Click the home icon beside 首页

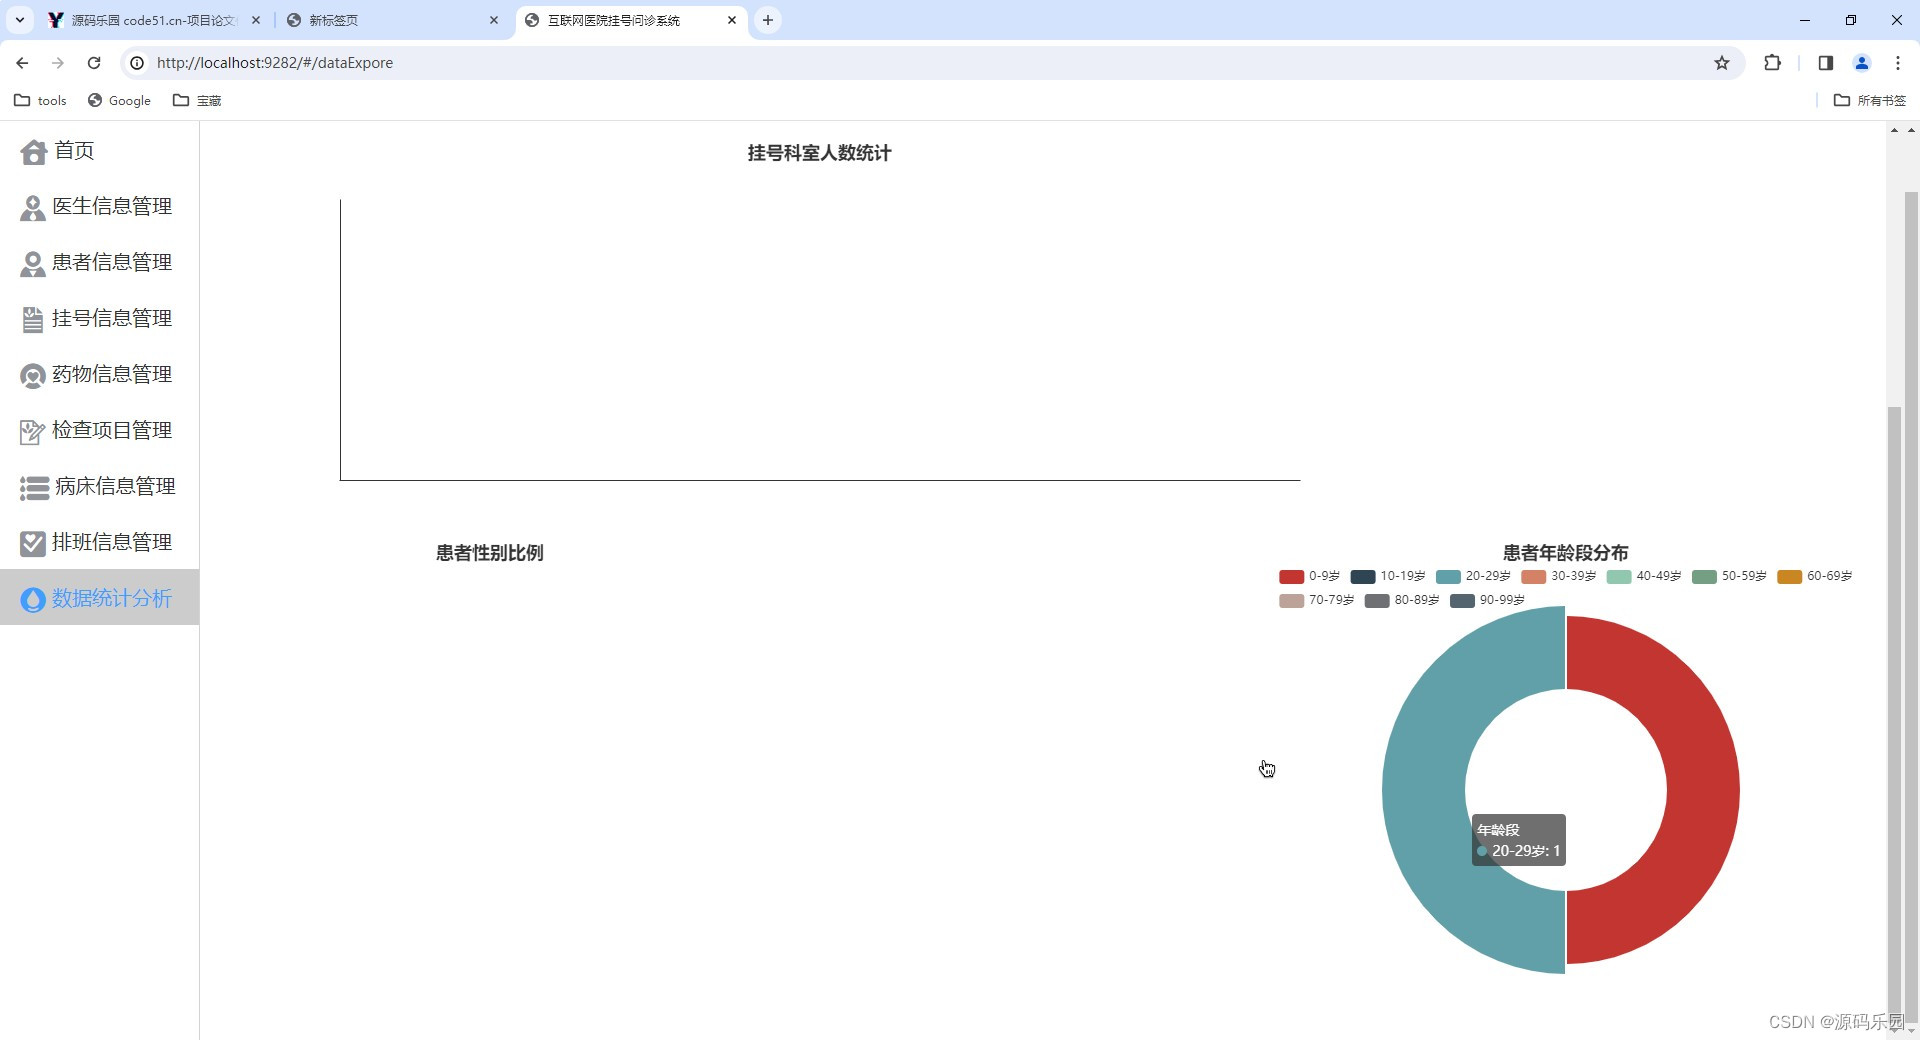[x=33, y=152]
